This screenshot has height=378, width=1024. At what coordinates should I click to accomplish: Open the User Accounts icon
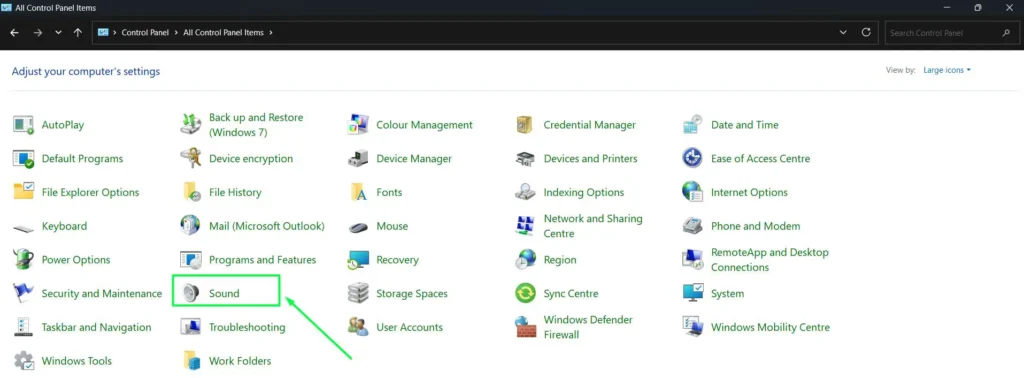[x=358, y=327]
